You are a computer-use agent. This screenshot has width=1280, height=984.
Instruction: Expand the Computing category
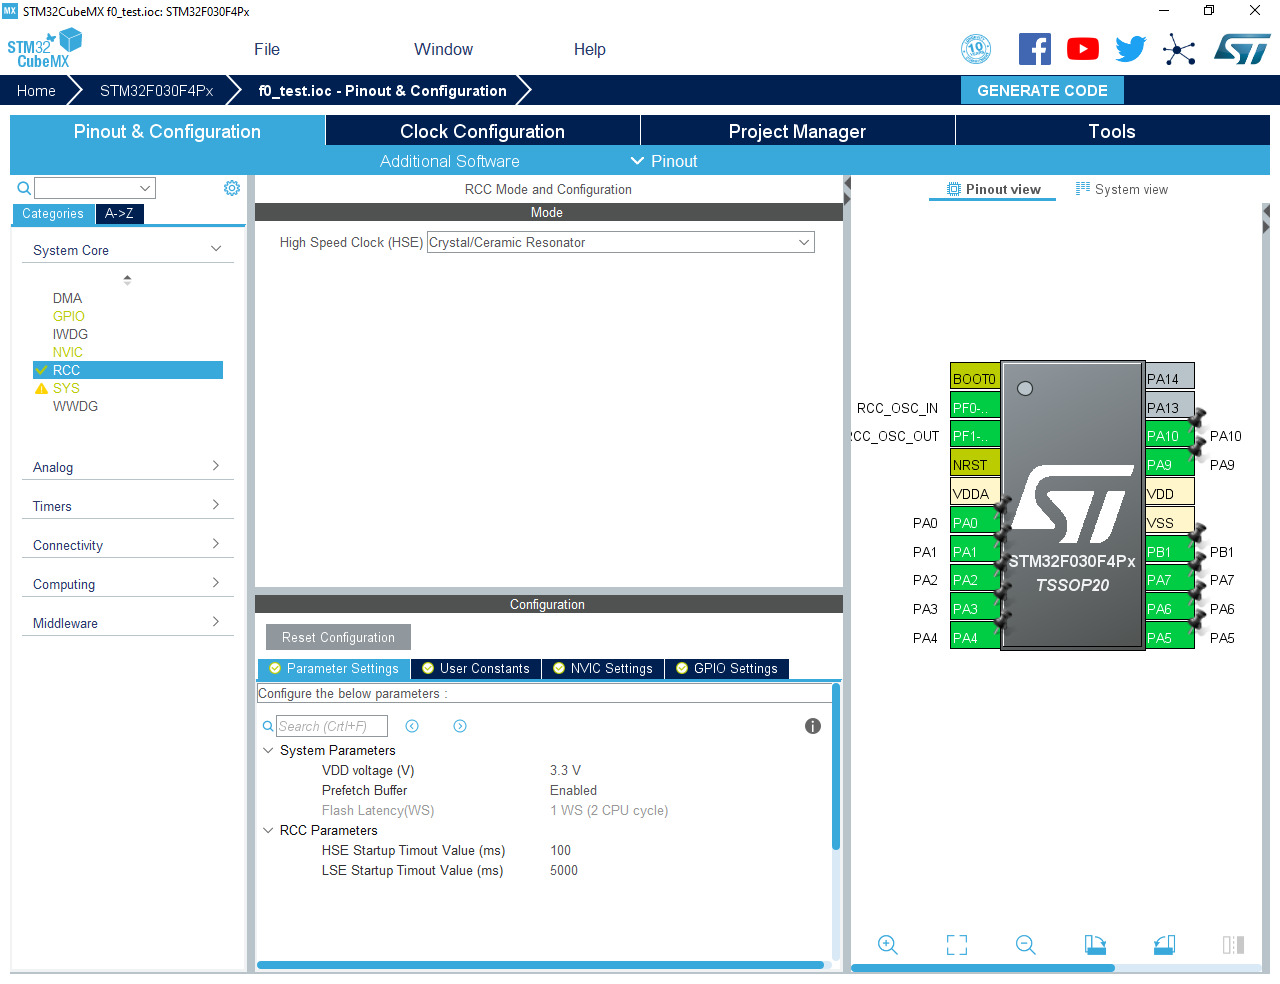click(x=216, y=583)
